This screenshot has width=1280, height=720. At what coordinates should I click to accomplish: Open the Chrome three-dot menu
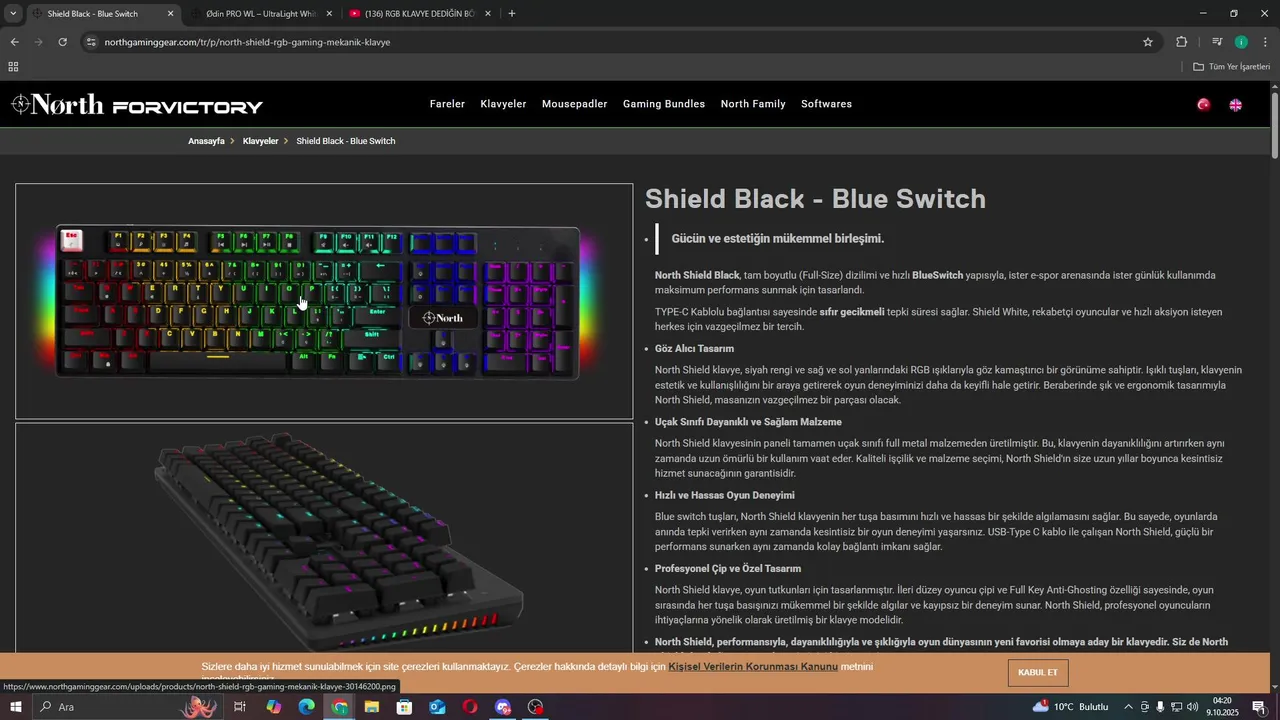click(1265, 42)
